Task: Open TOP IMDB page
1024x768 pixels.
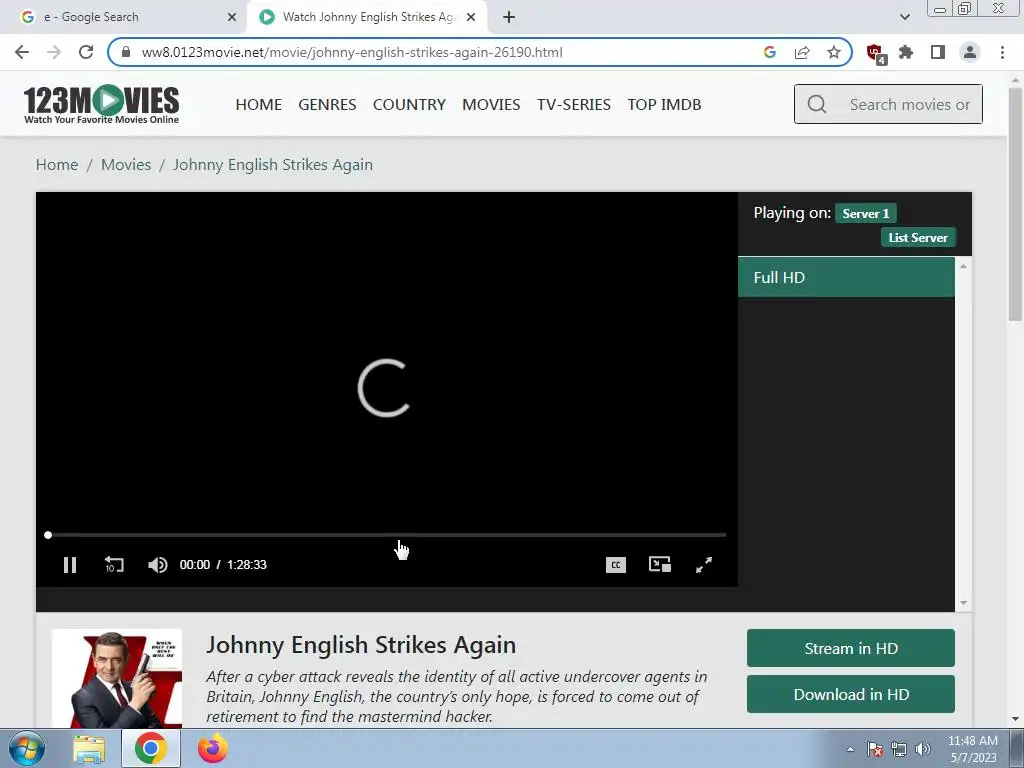Action: pyautogui.click(x=664, y=104)
